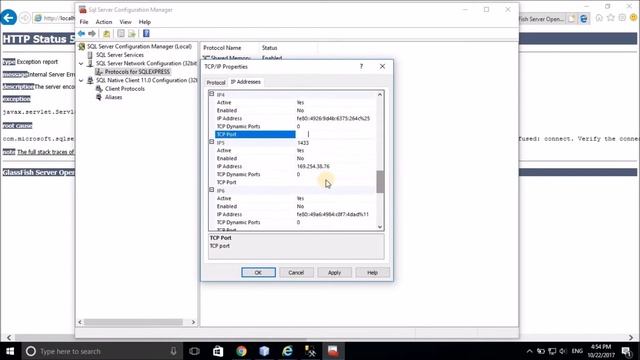
Task: Click the Cancel button
Action: [296, 272]
